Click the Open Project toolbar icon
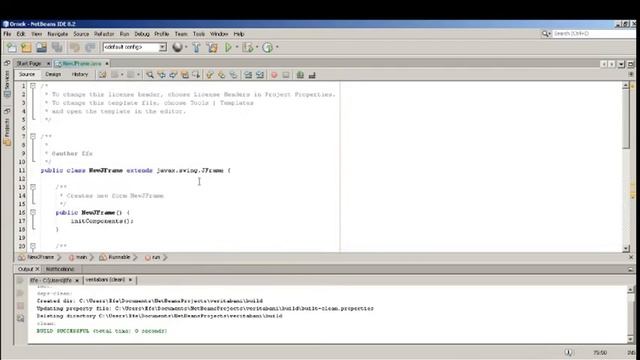 click(42, 47)
